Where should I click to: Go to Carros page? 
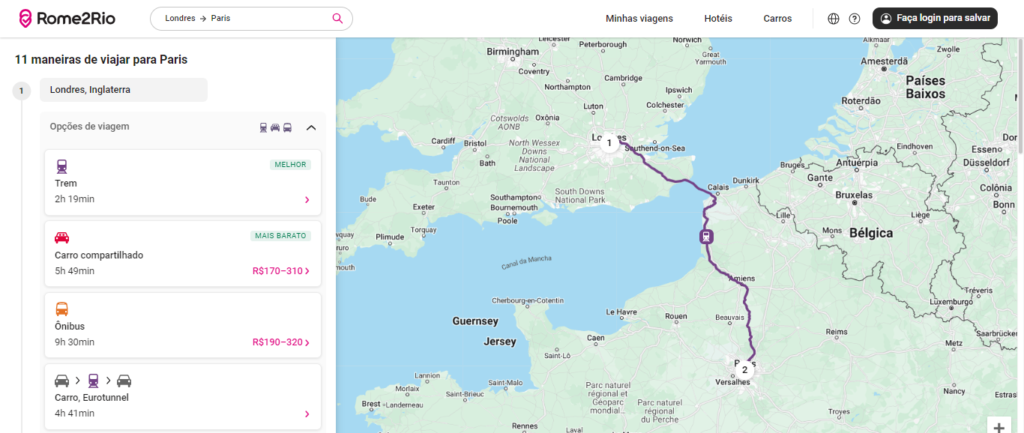pyautogui.click(x=777, y=18)
